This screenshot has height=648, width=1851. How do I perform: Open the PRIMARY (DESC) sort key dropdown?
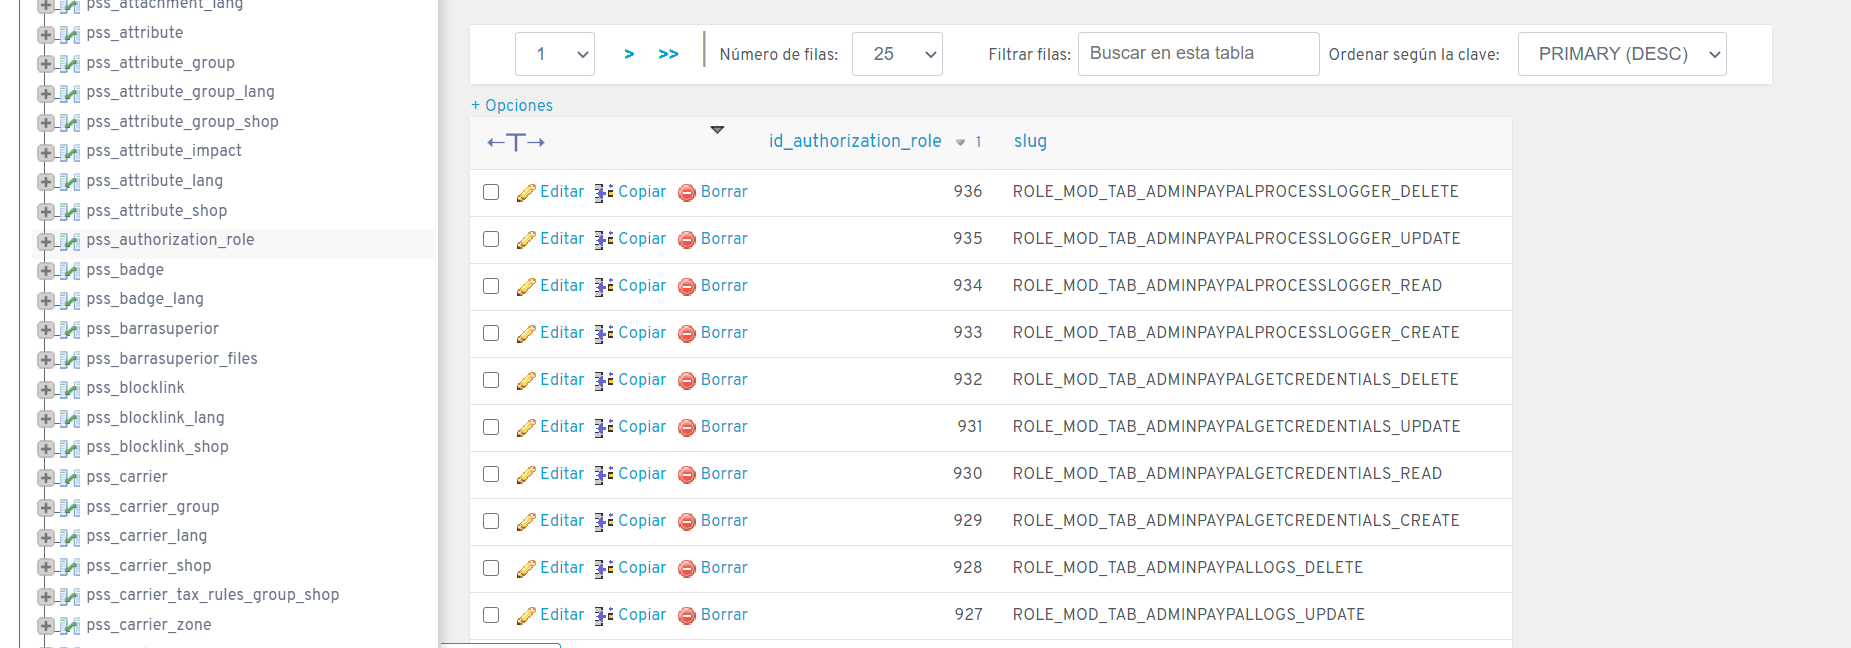[x=1621, y=54]
